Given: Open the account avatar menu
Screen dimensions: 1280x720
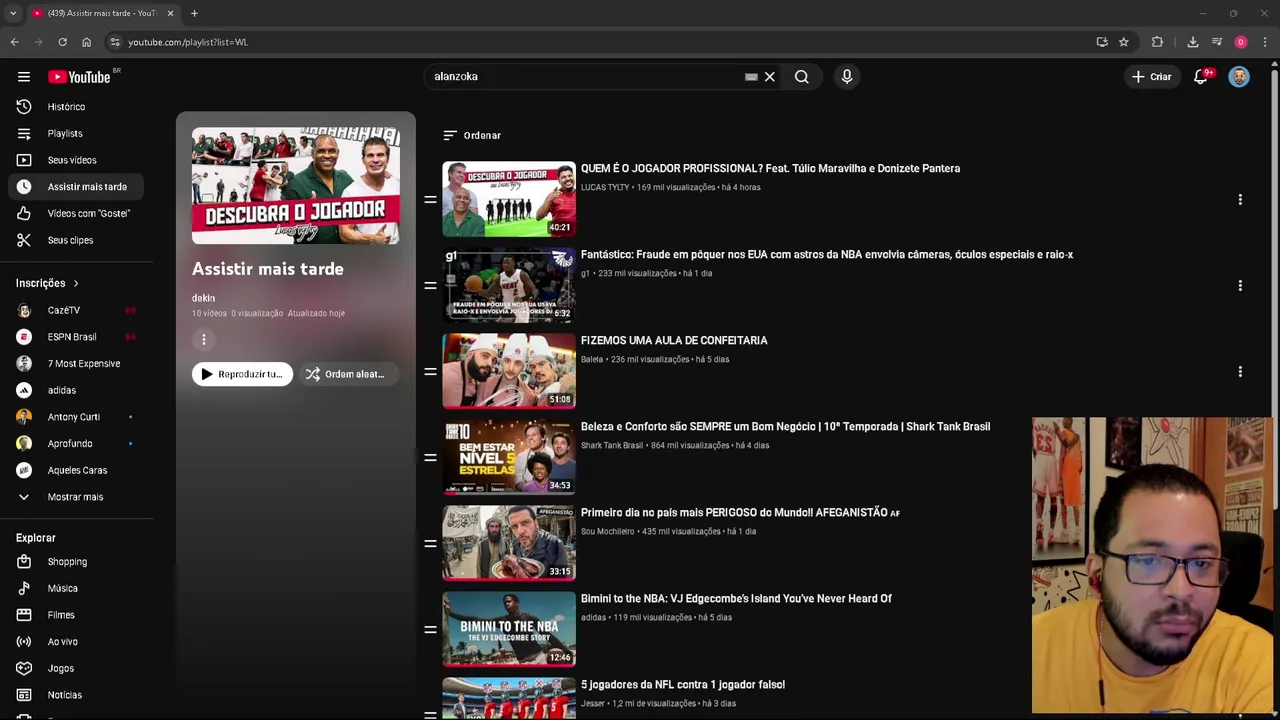Looking at the screenshot, I should click(x=1239, y=77).
